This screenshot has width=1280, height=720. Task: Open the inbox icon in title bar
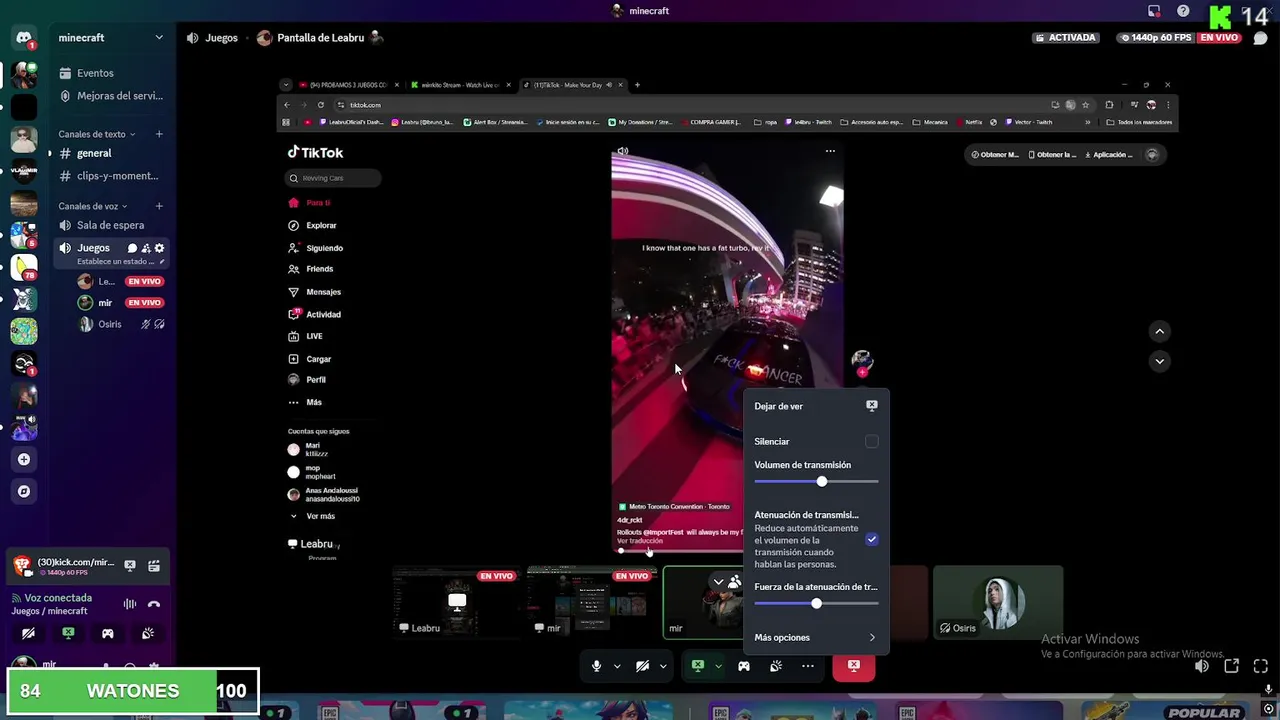coord(1154,11)
